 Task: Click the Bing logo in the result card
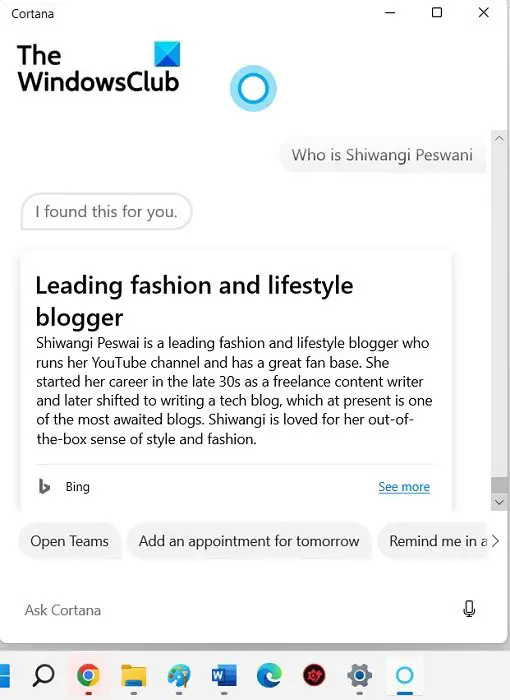44,487
